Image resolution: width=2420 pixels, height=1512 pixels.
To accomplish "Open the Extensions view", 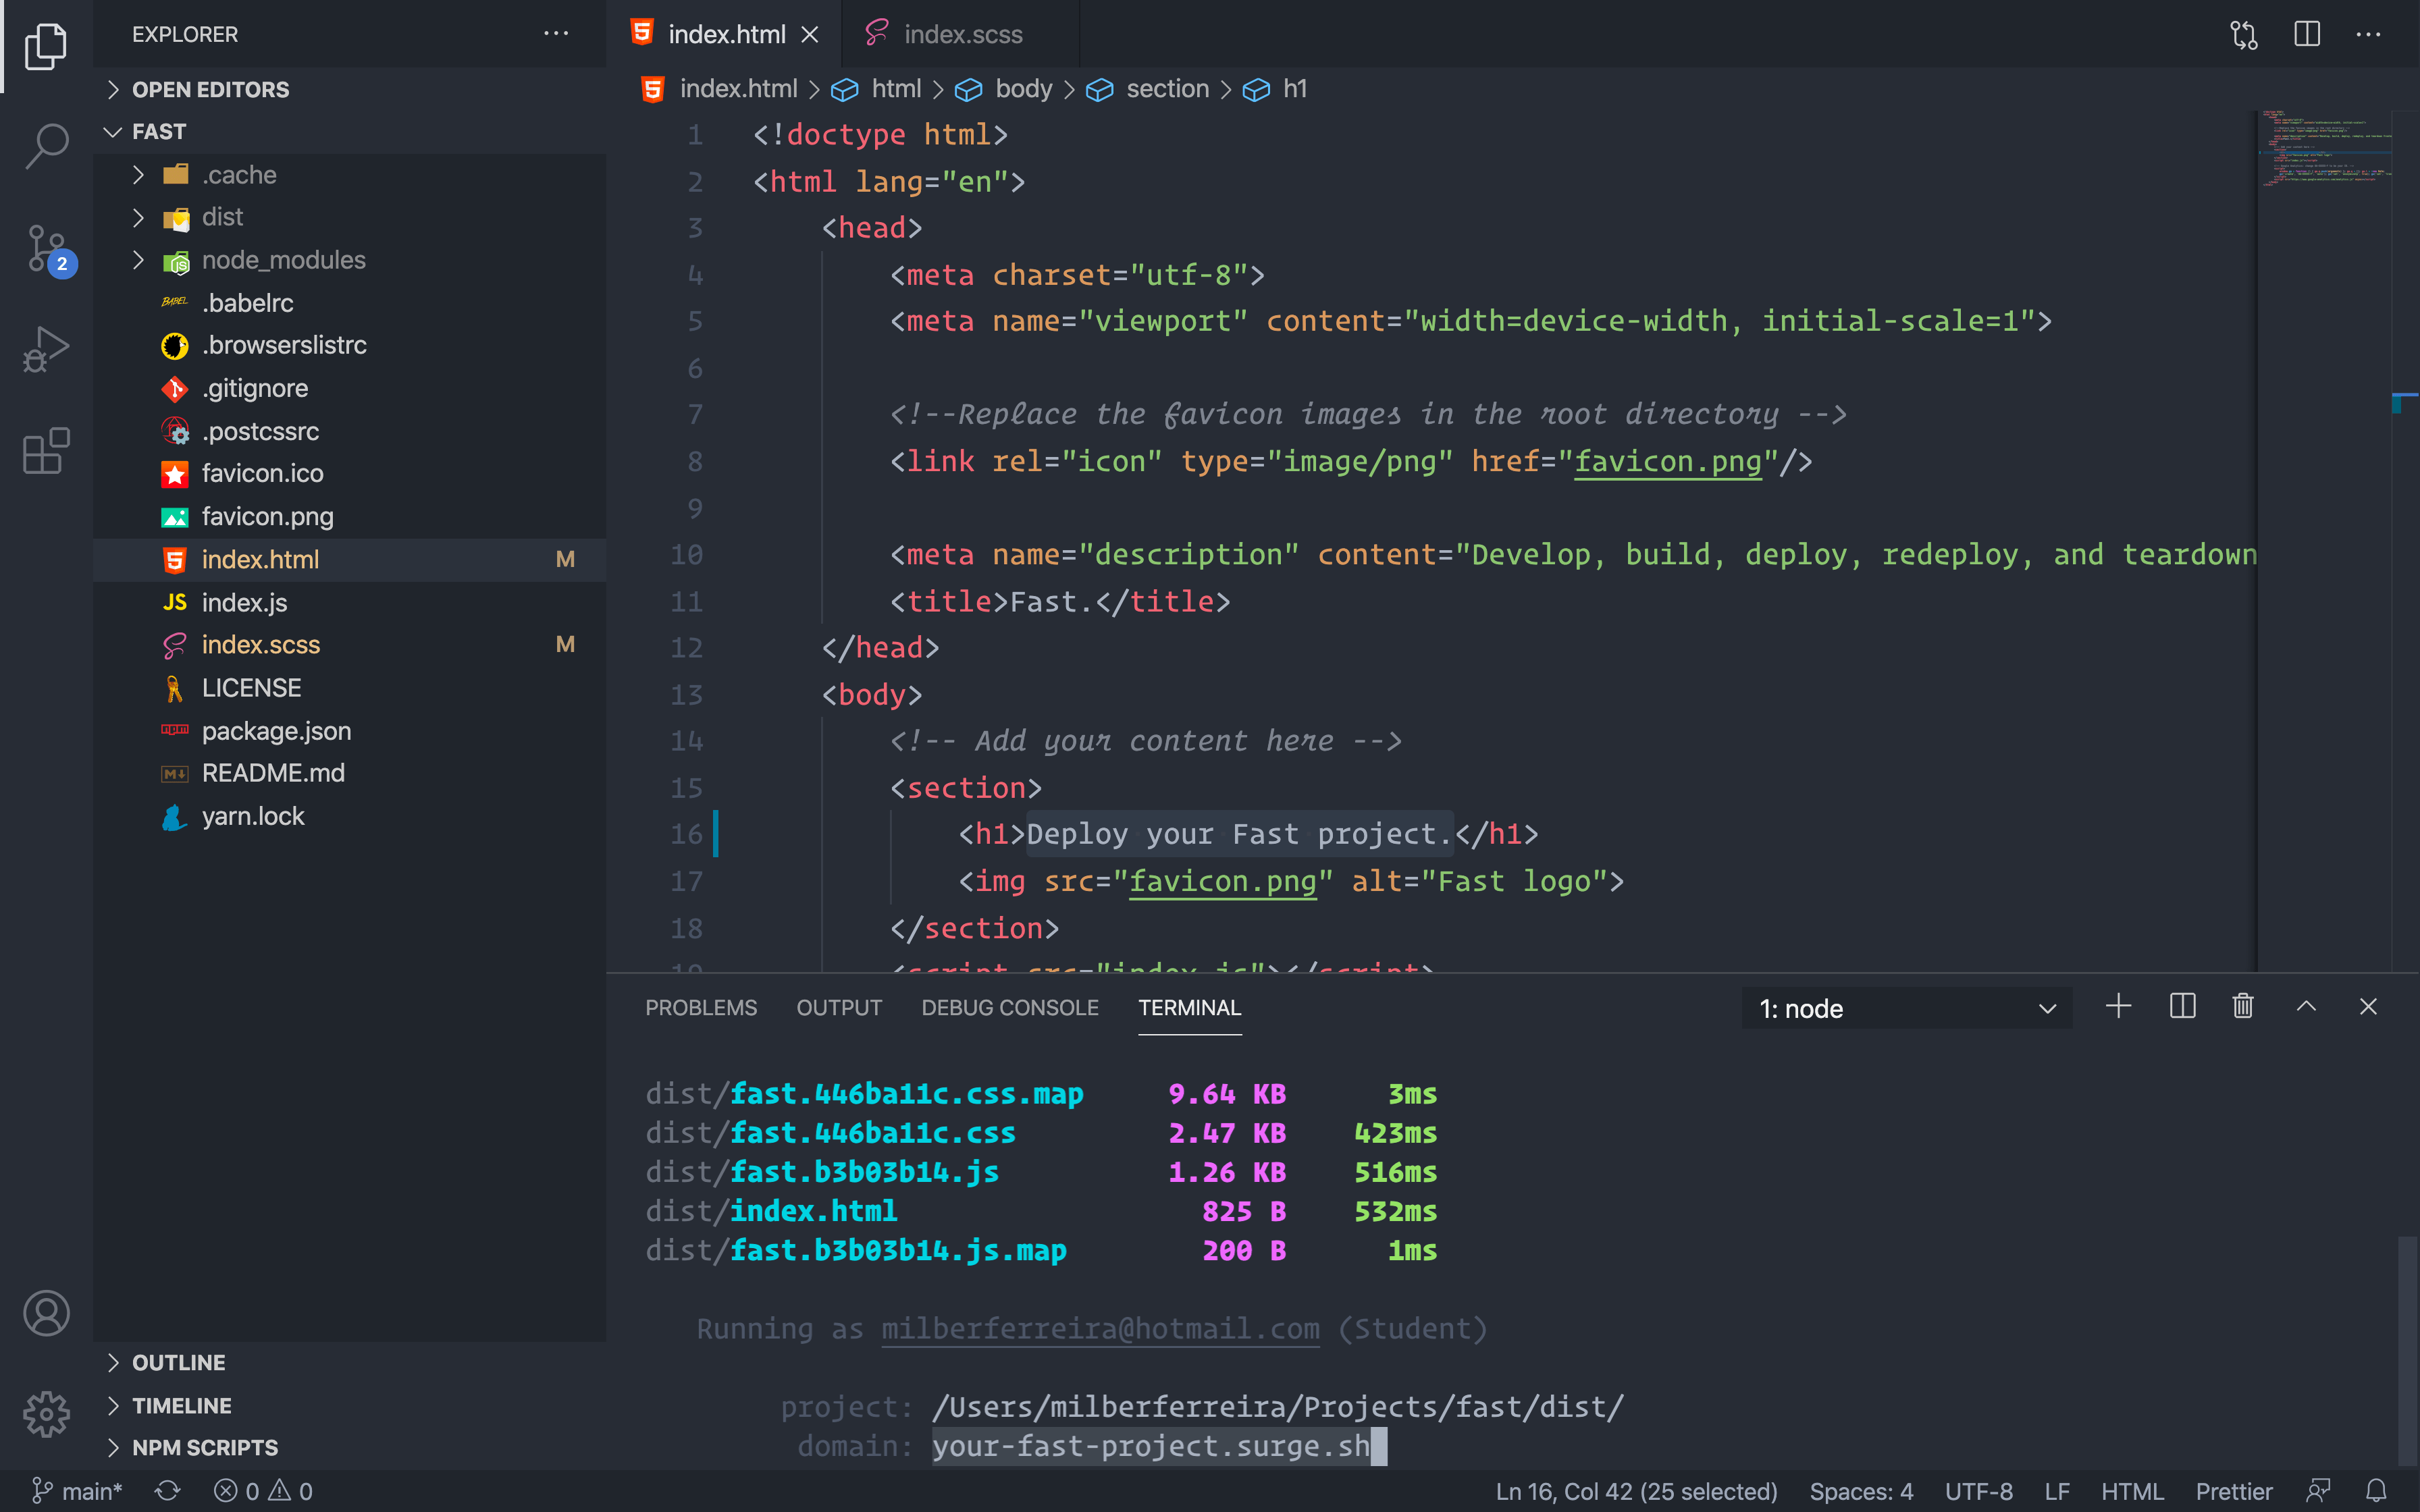I will pos(46,452).
